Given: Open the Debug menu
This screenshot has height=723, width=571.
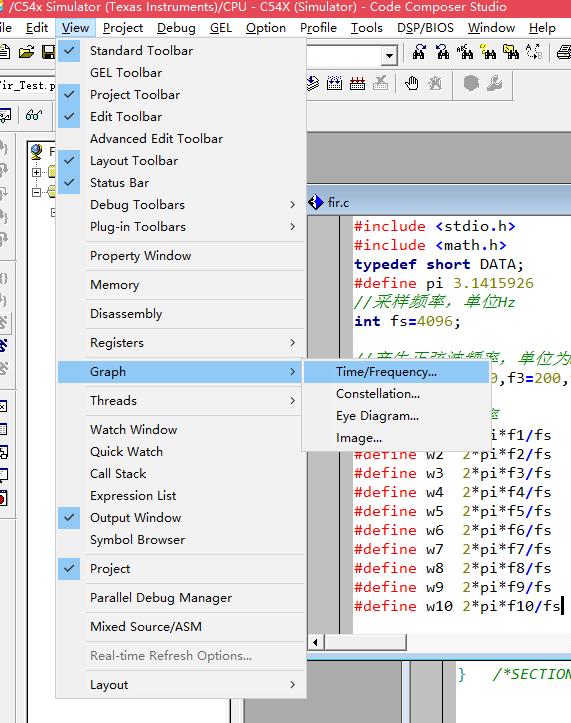Looking at the screenshot, I should (176, 28).
